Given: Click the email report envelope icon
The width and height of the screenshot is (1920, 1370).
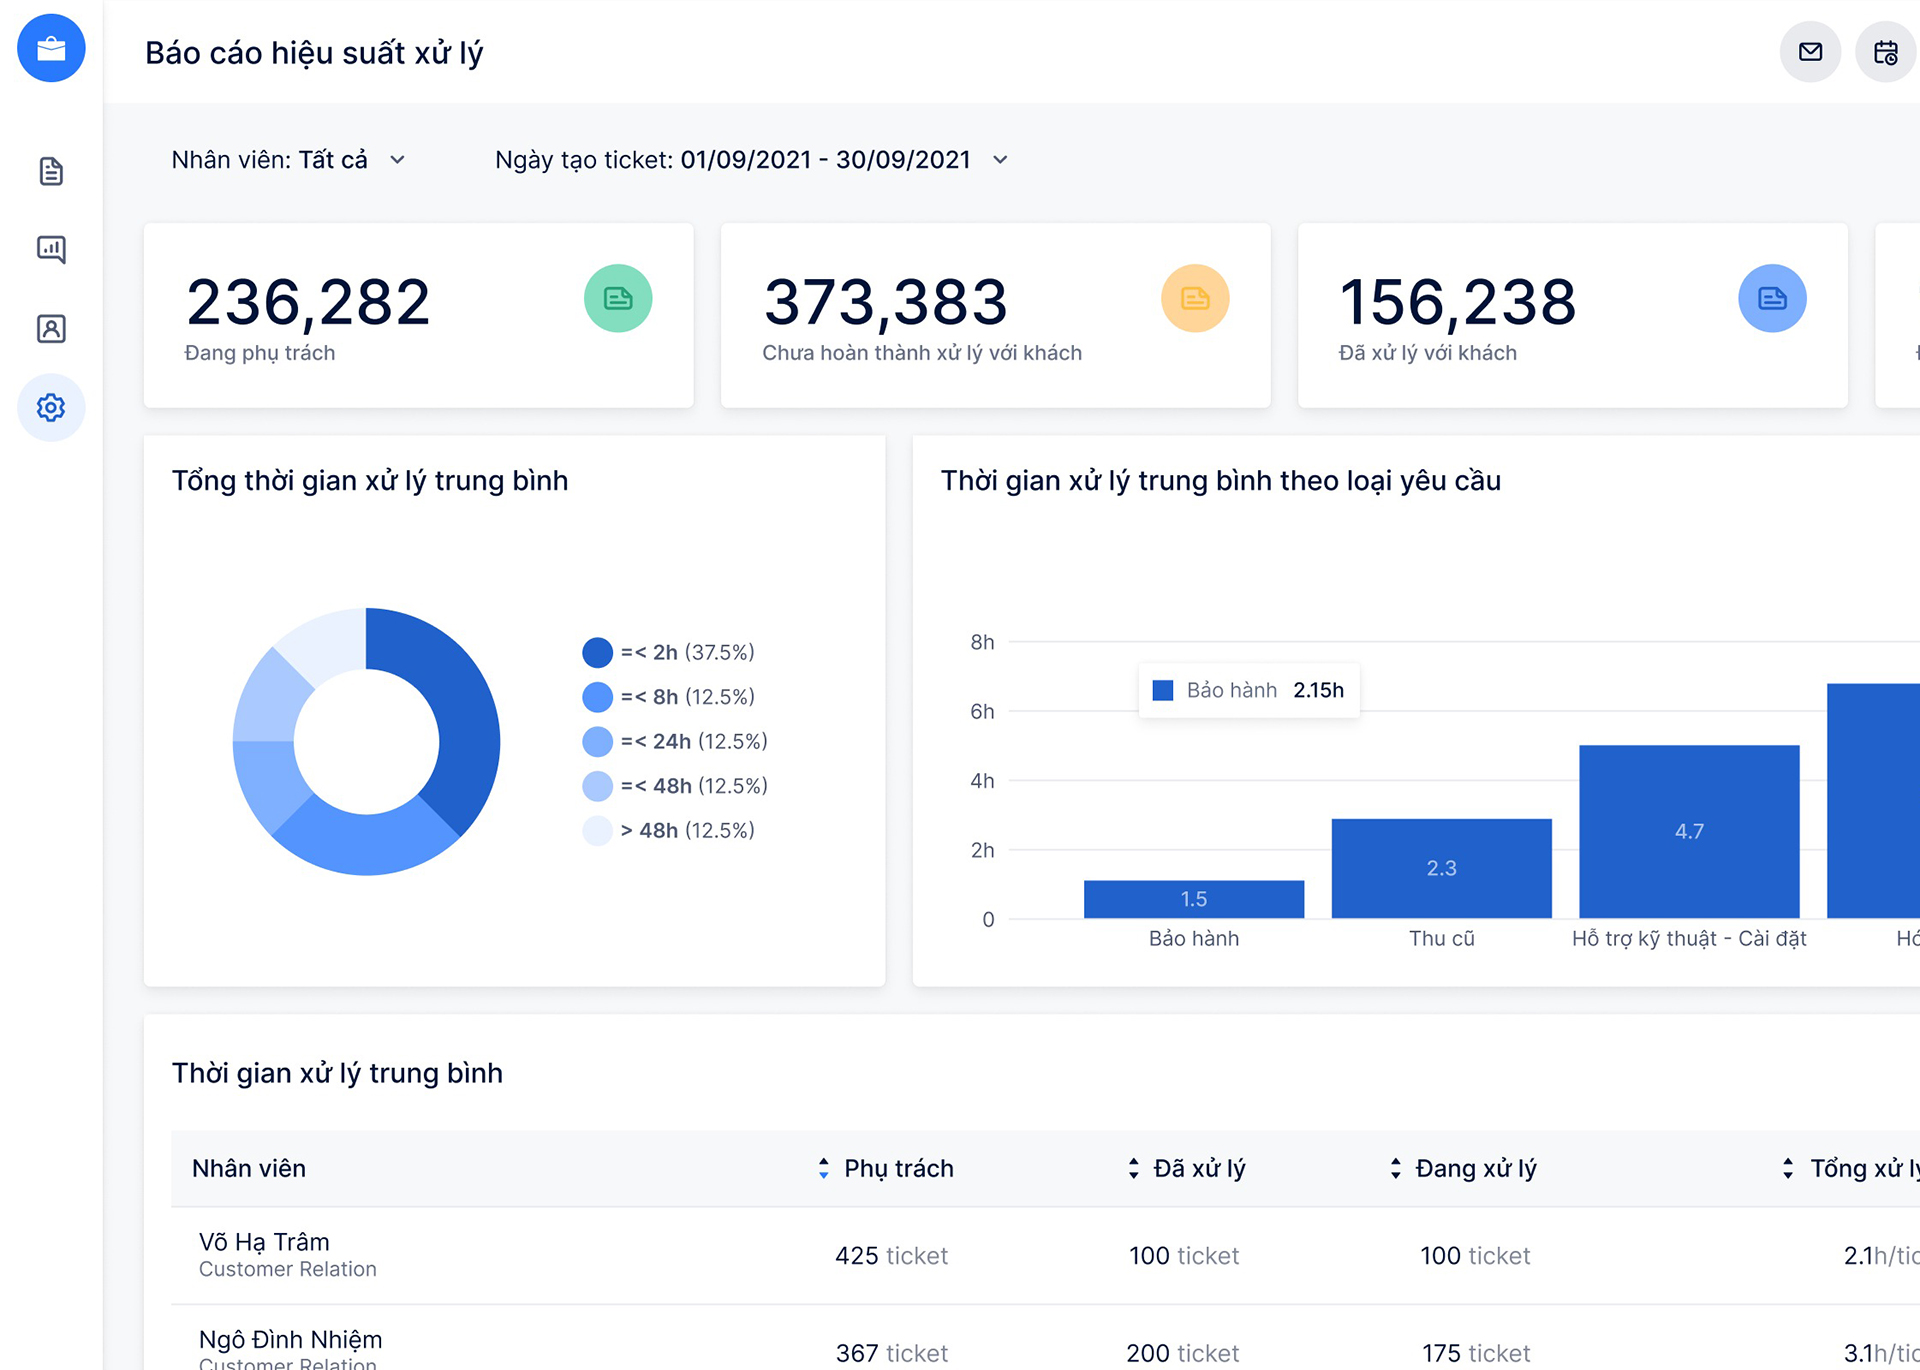Looking at the screenshot, I should click(x=1809, y=52).
